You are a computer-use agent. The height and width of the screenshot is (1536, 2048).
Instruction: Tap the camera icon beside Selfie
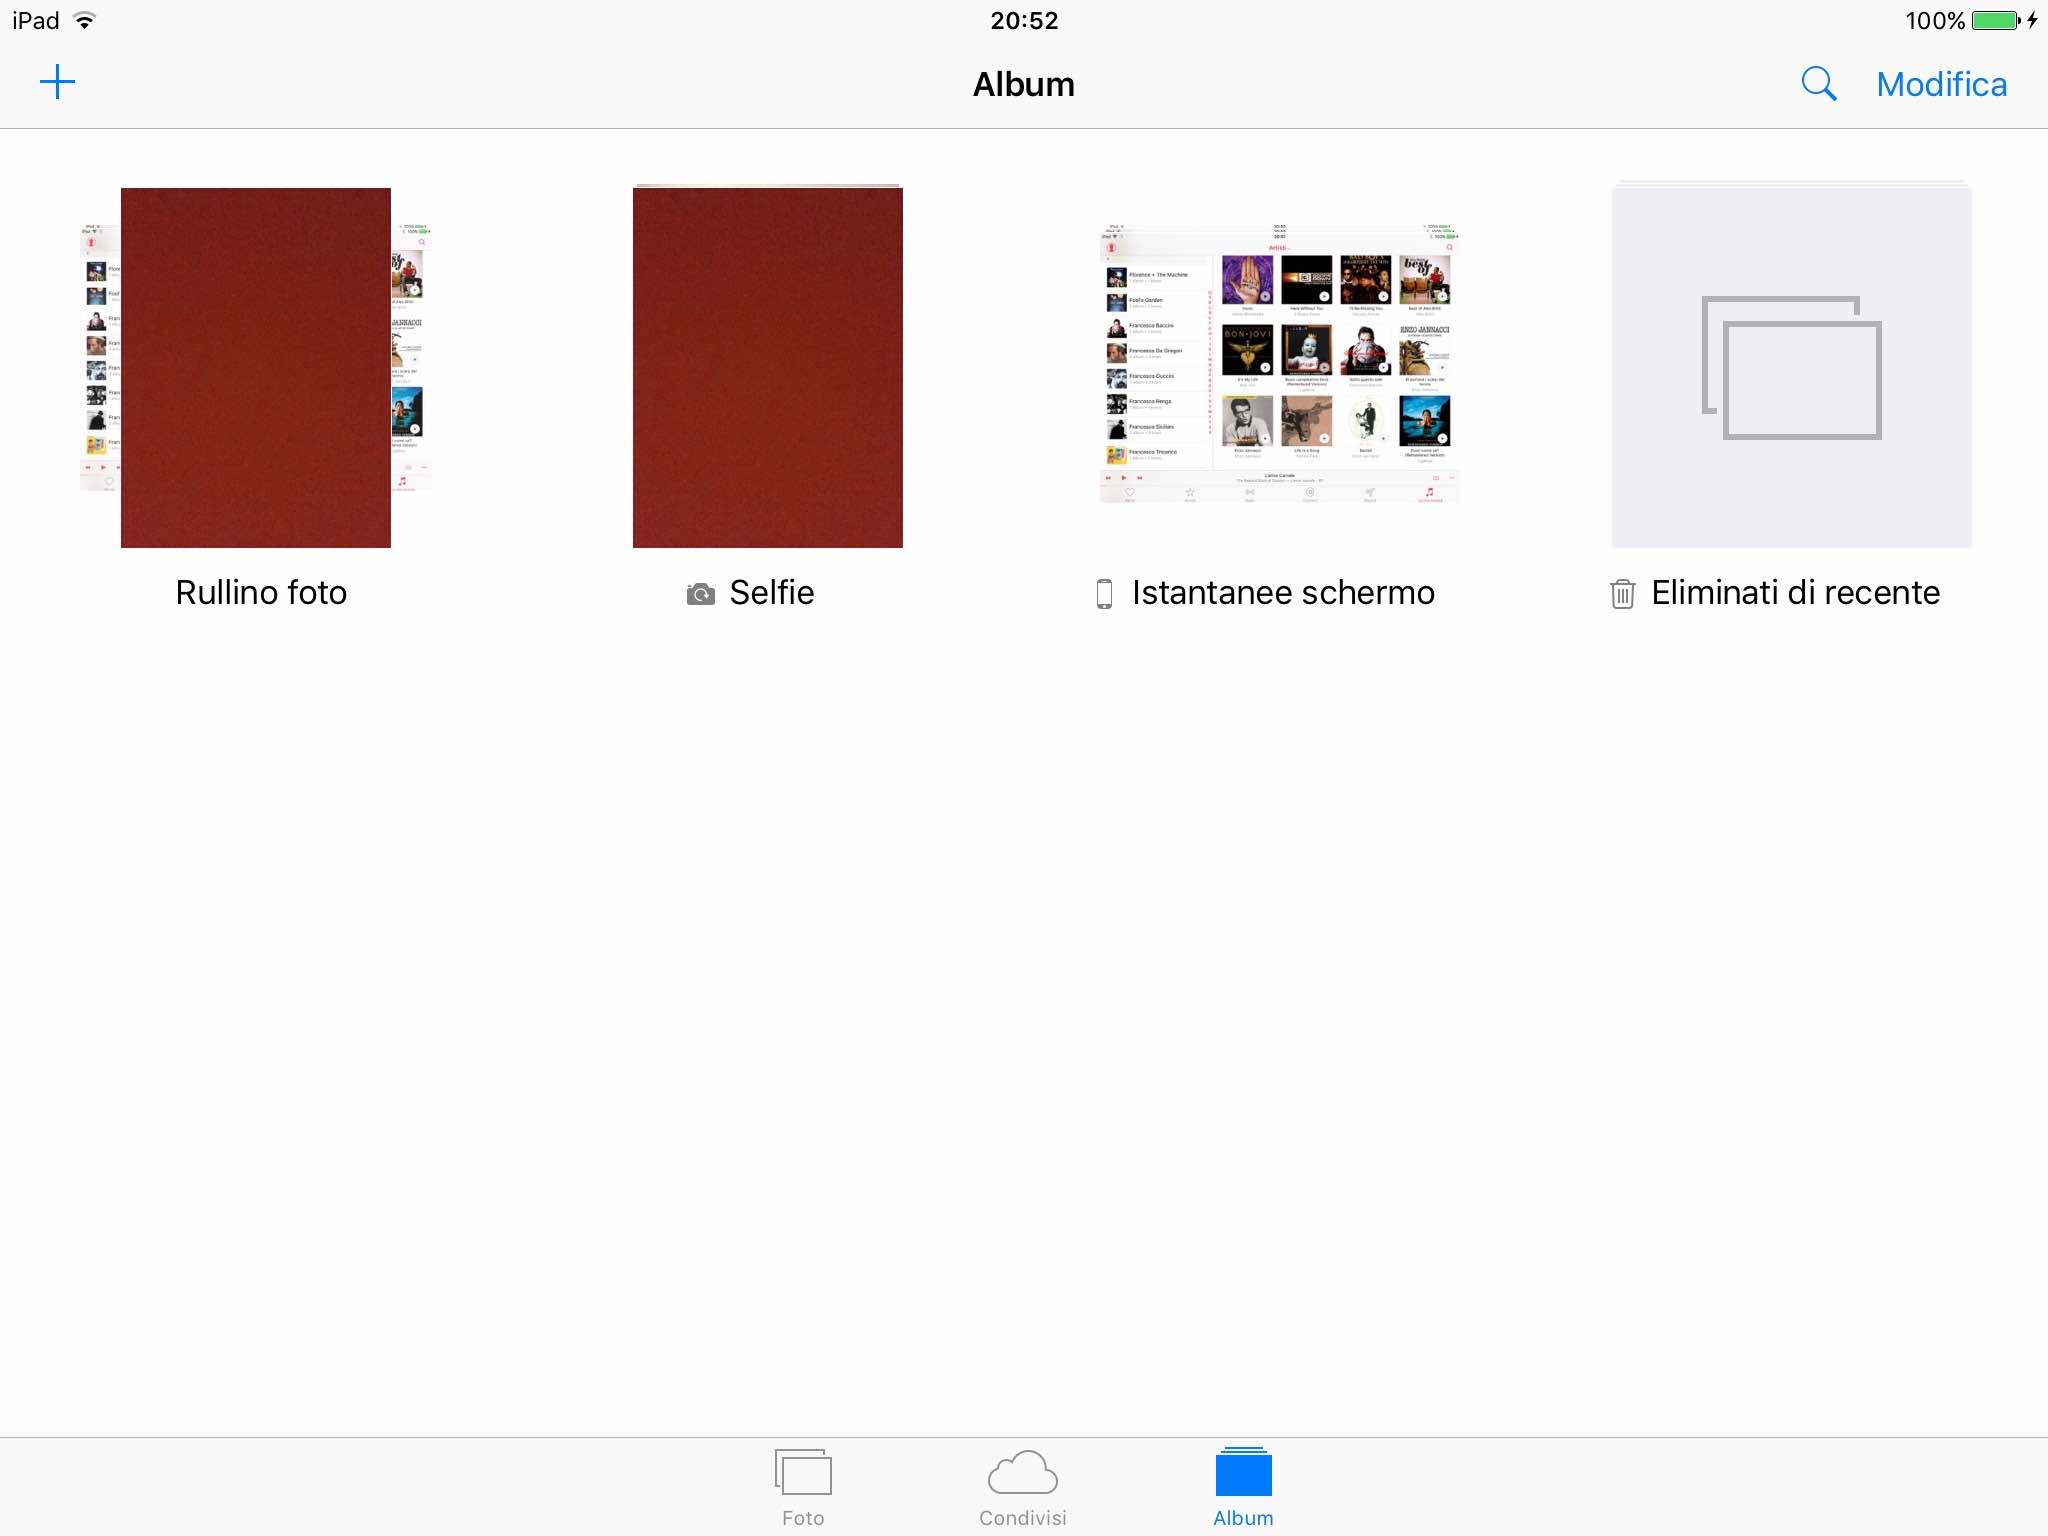click(x=701, y=594)
